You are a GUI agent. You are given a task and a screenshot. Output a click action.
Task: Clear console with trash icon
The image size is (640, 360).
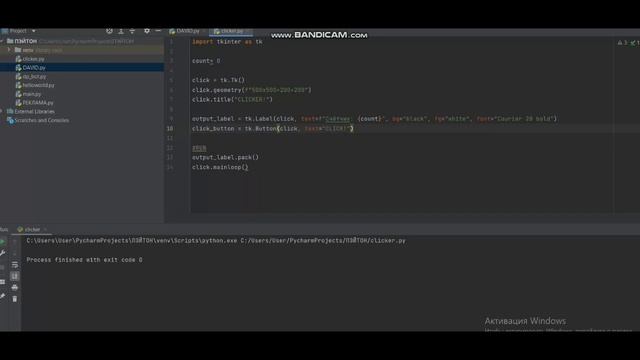15,299
